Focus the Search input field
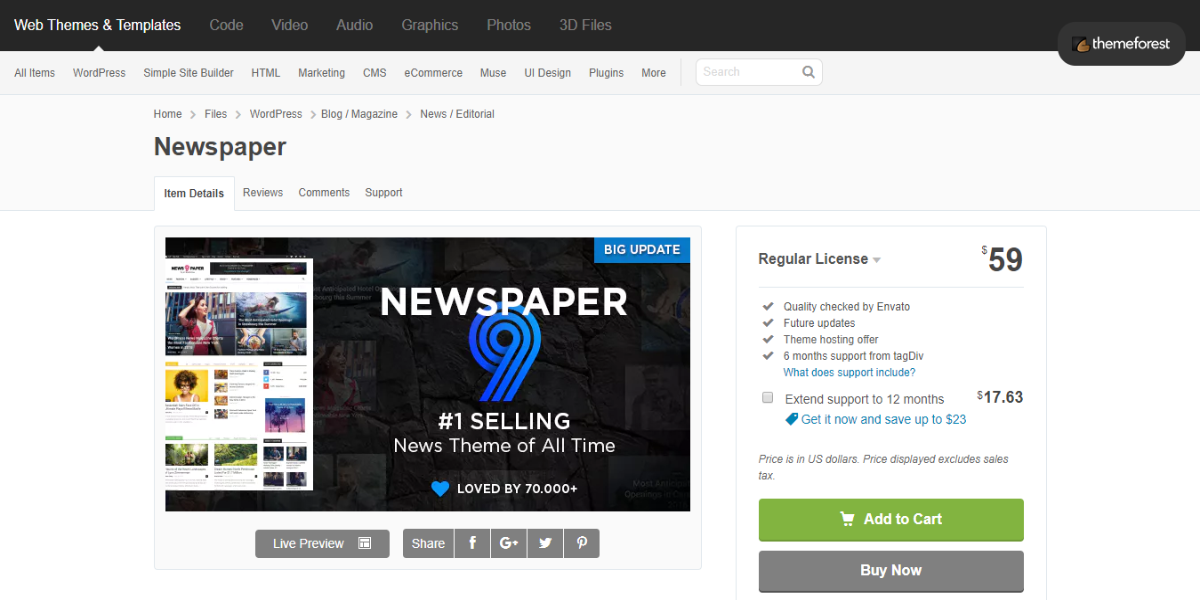 (748, 72)
